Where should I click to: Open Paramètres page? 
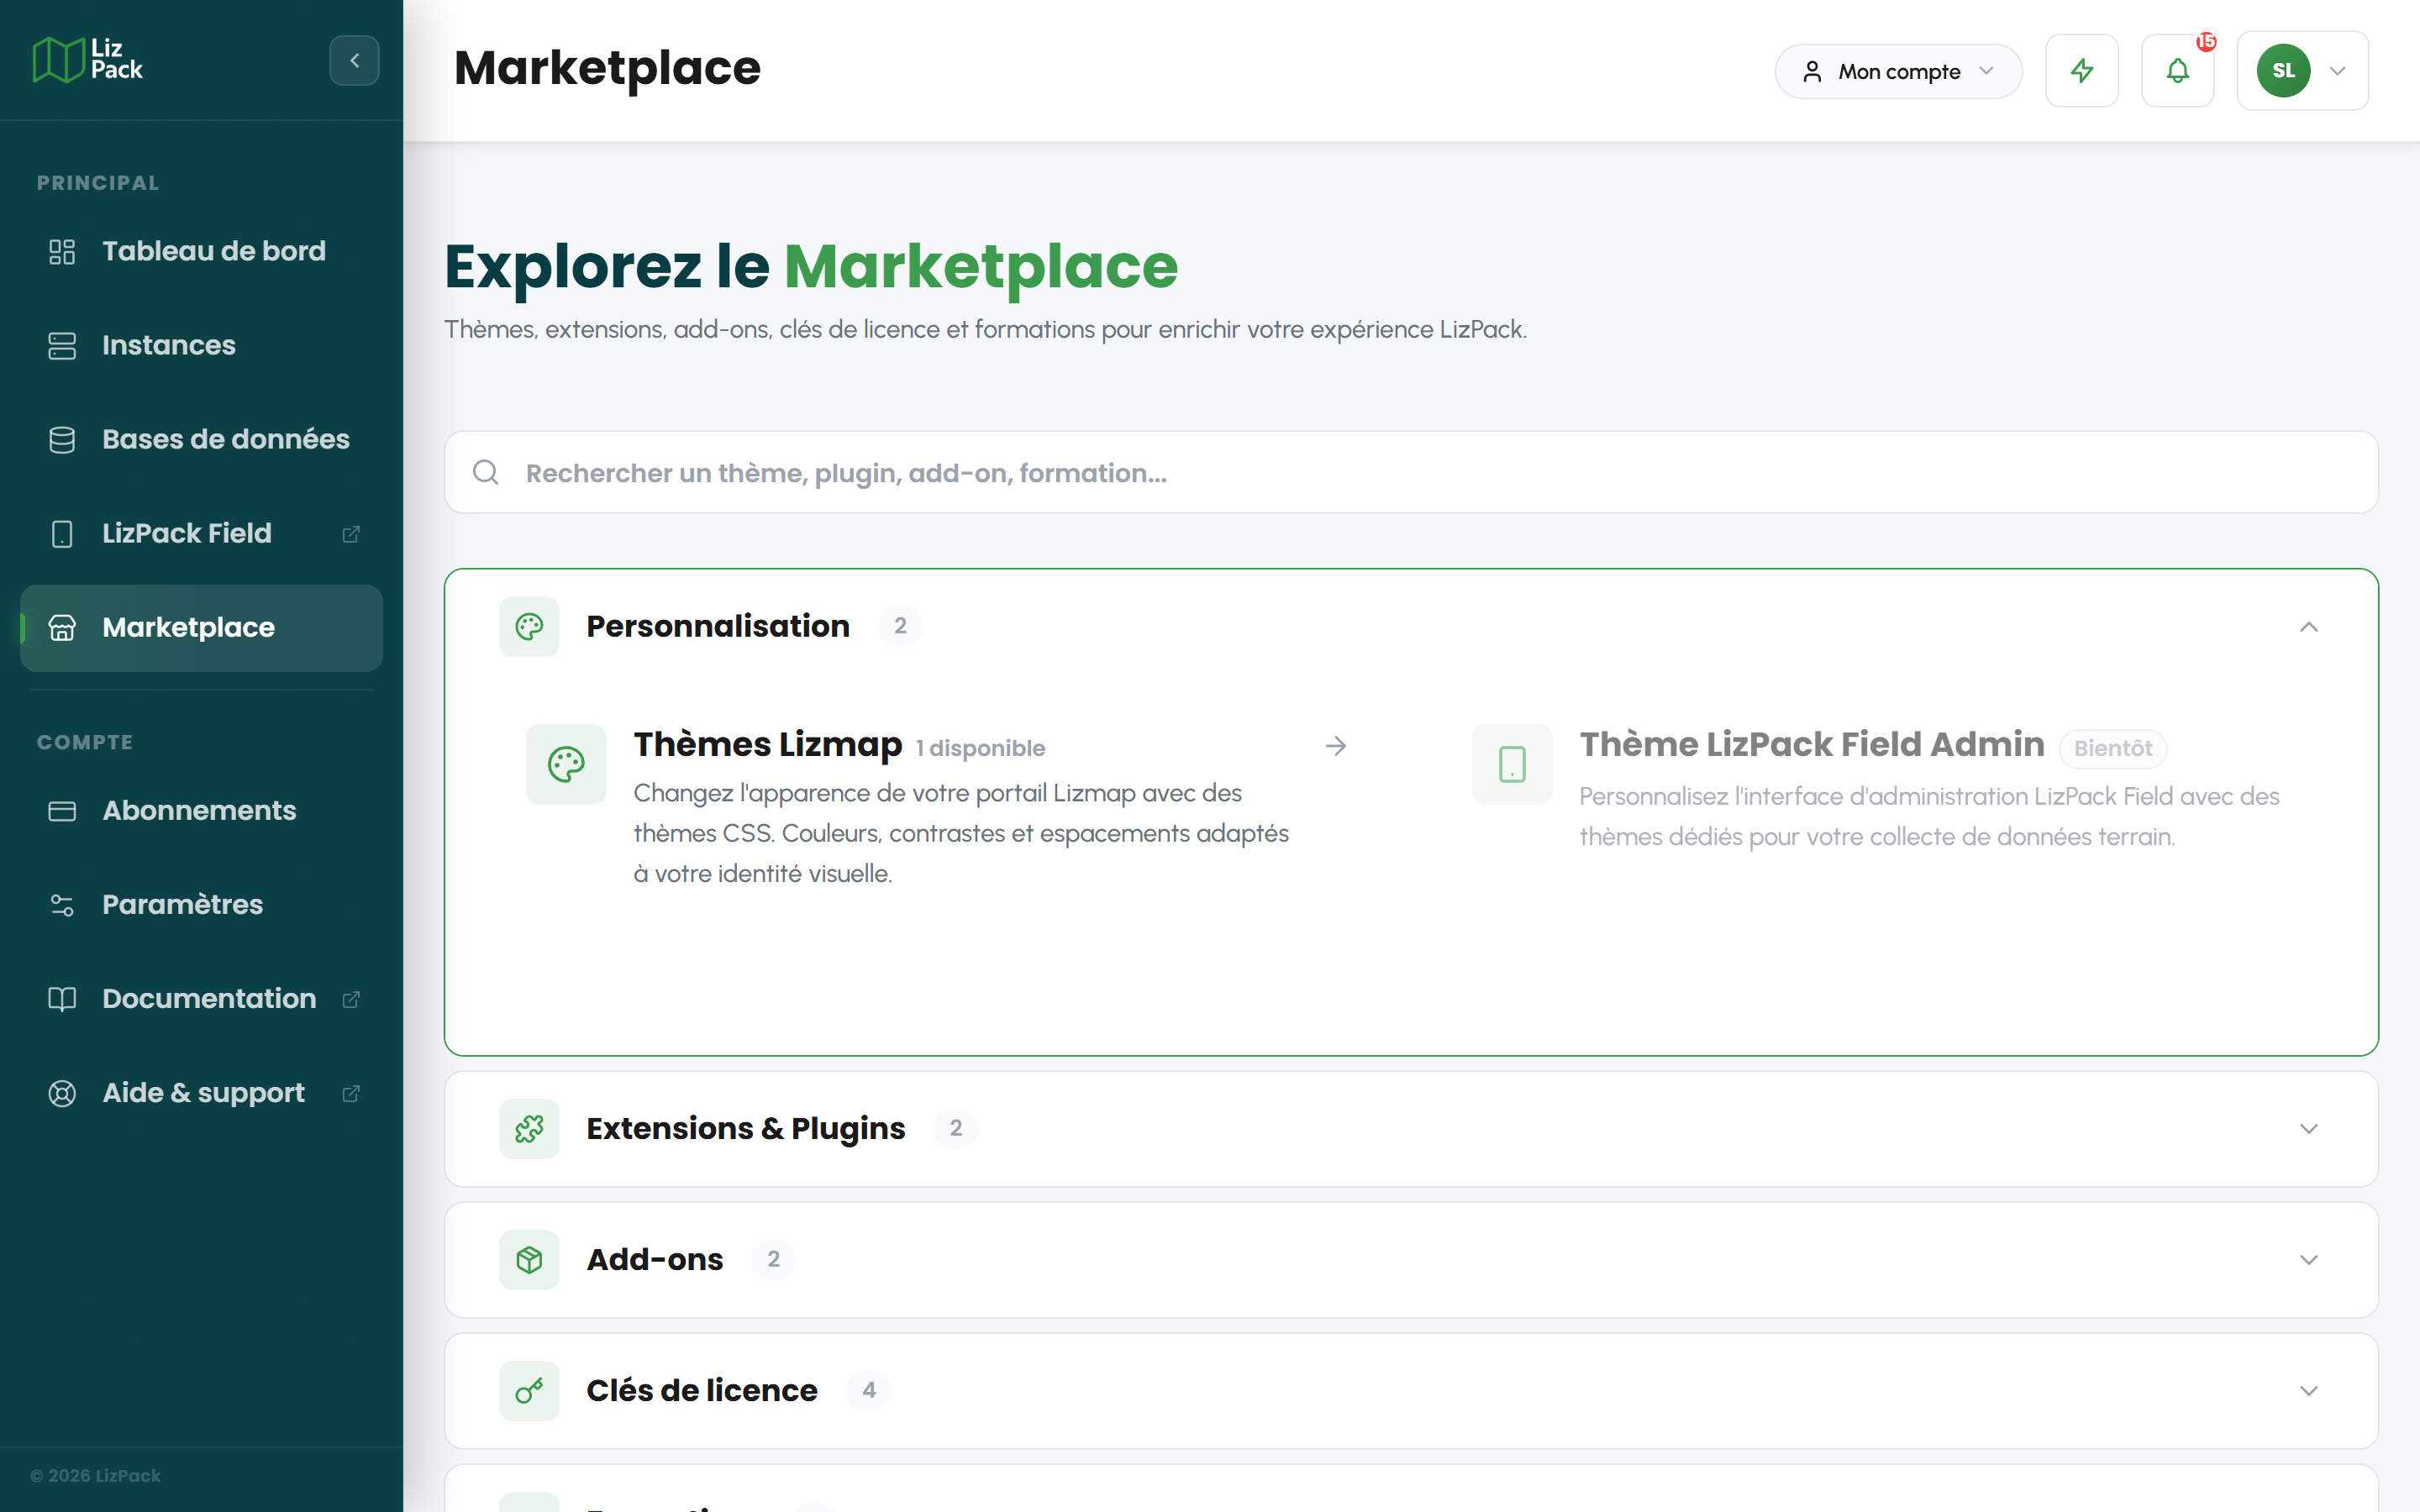pyautogui.click(x=201, y=904)
